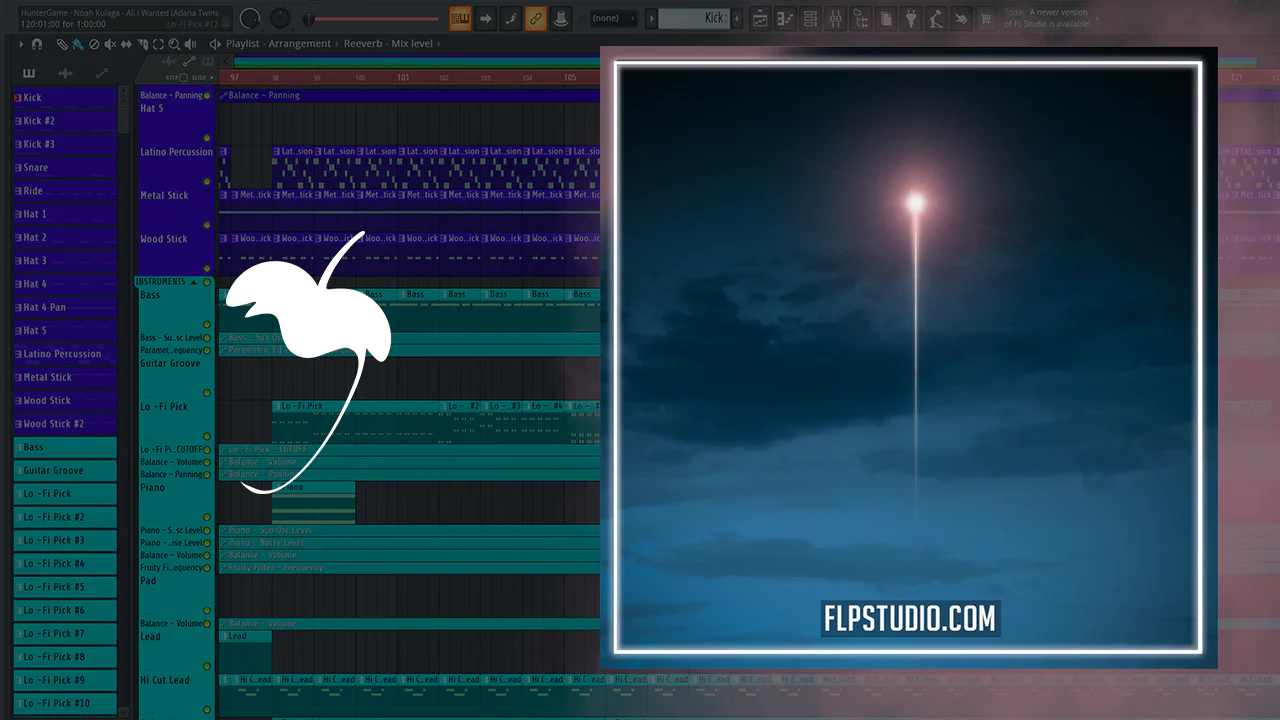Image resolution: width=1280 pixels, height=720 pixels.
Task: Click bar 101 on the timeline ruler
Action: click(x=402, y=77)
